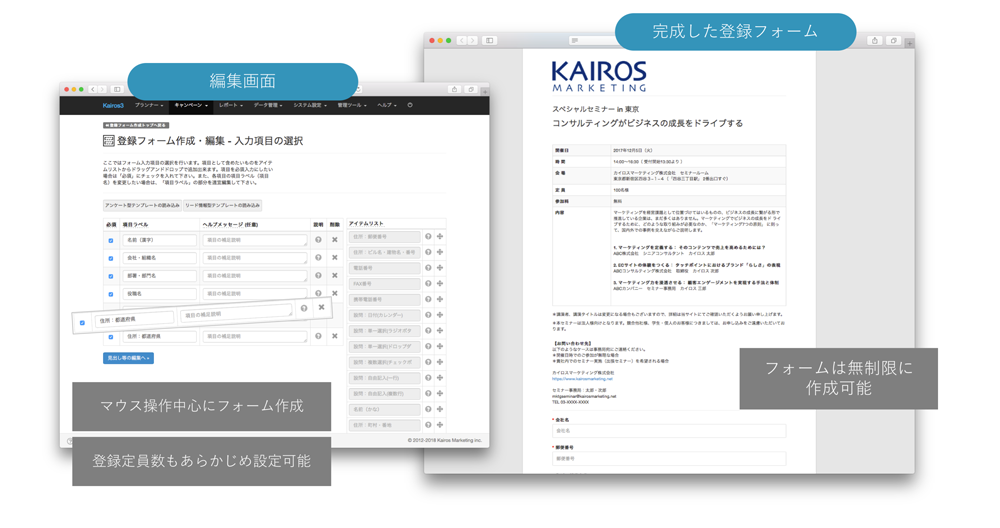Show tab overview in KAIROS form window
The height and width of the screenshot is (528, 1000).
[x=893, y=40]
